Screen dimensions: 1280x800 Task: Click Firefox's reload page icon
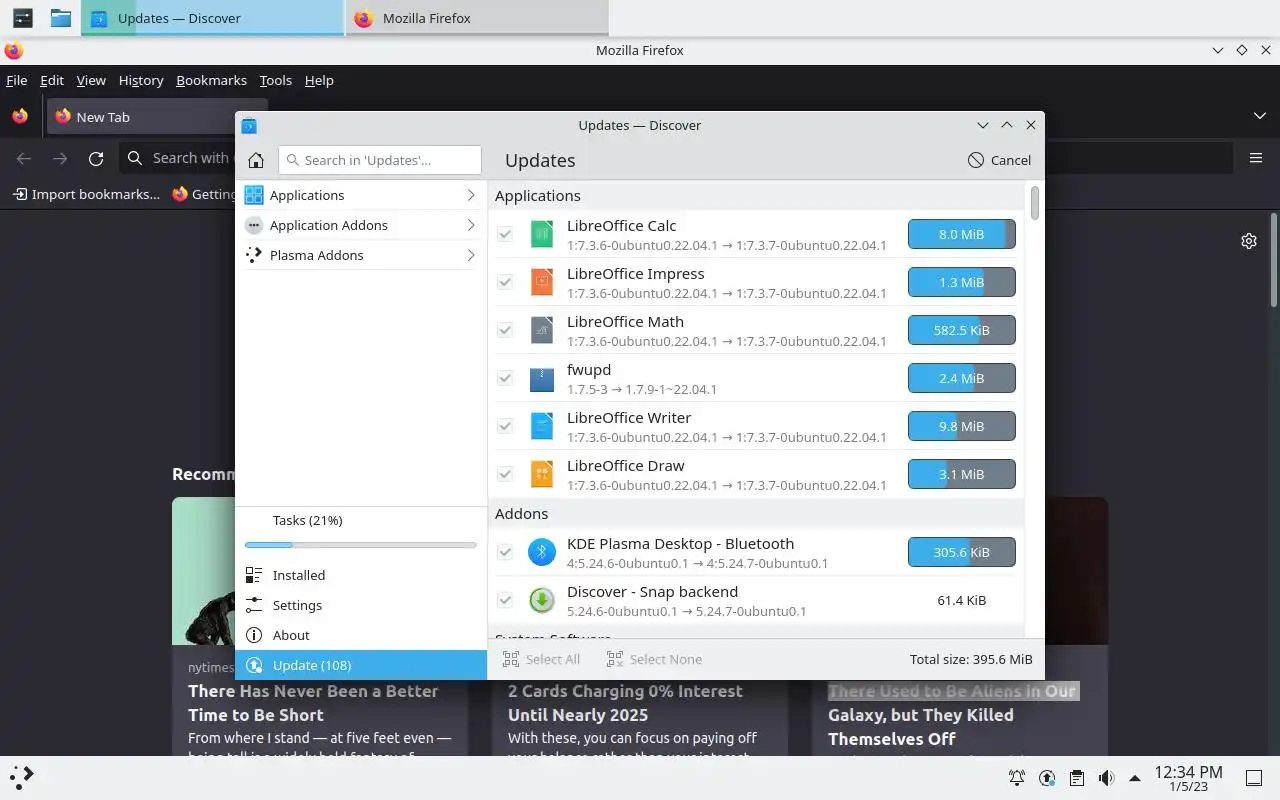pos(96,158)
